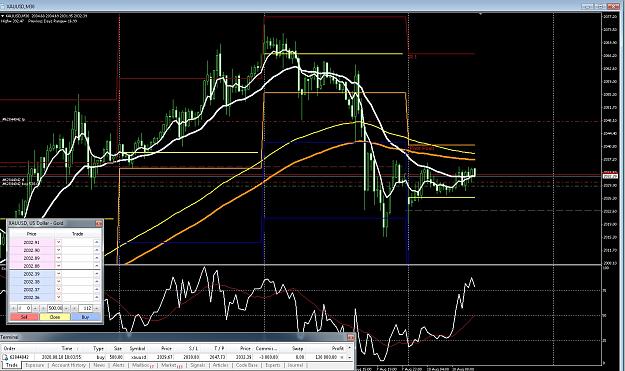Place sell order at 2032.38 row arrow

coord(58,281)
